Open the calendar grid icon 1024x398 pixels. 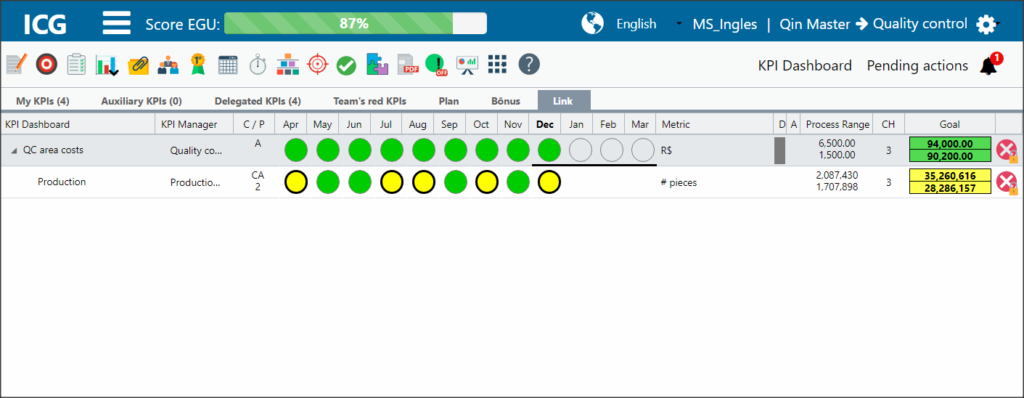click(228, 64)
